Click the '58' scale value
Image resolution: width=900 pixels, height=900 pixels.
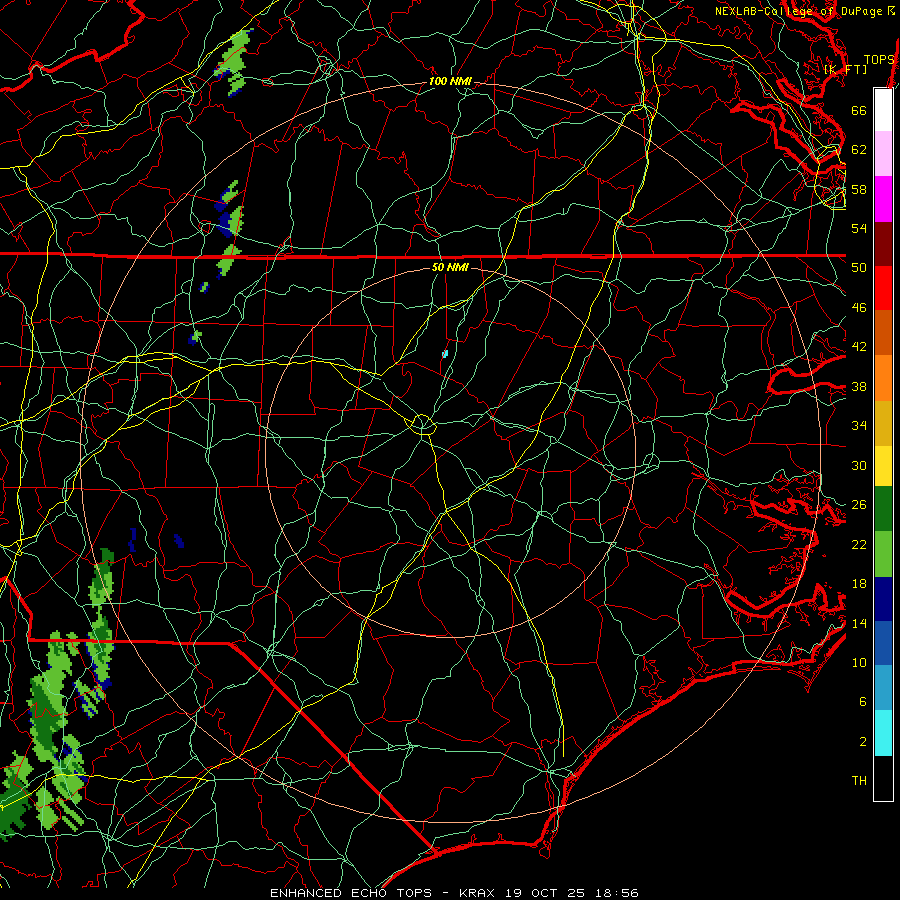(x=859, y=189)
